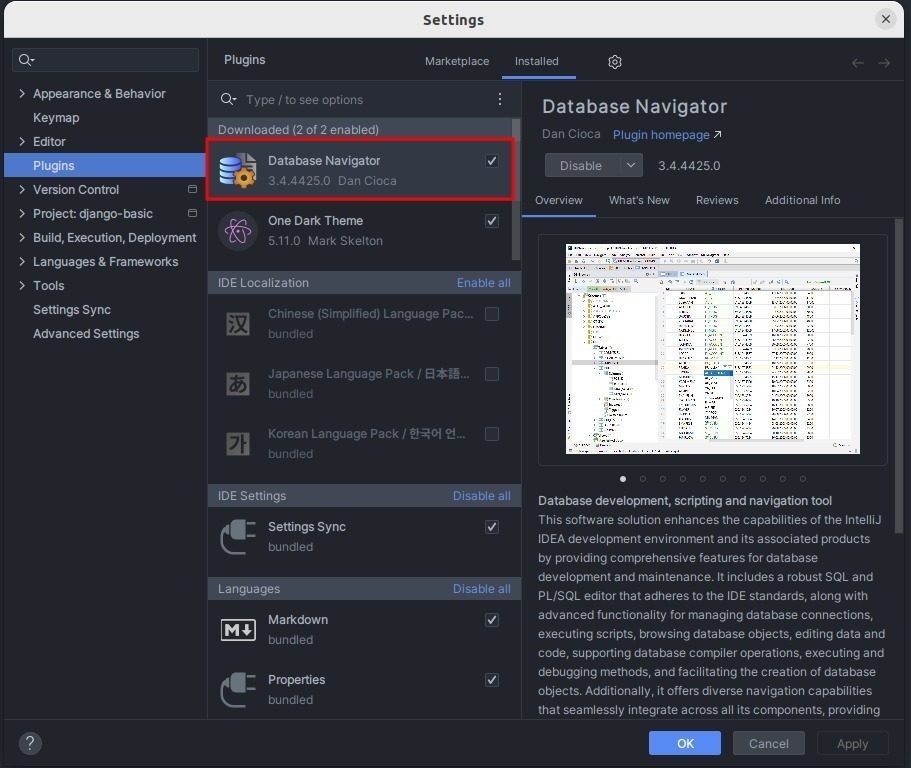Screen dimensions: 911x768
Task: Click the Cancel button
Action: pos(768,743)
